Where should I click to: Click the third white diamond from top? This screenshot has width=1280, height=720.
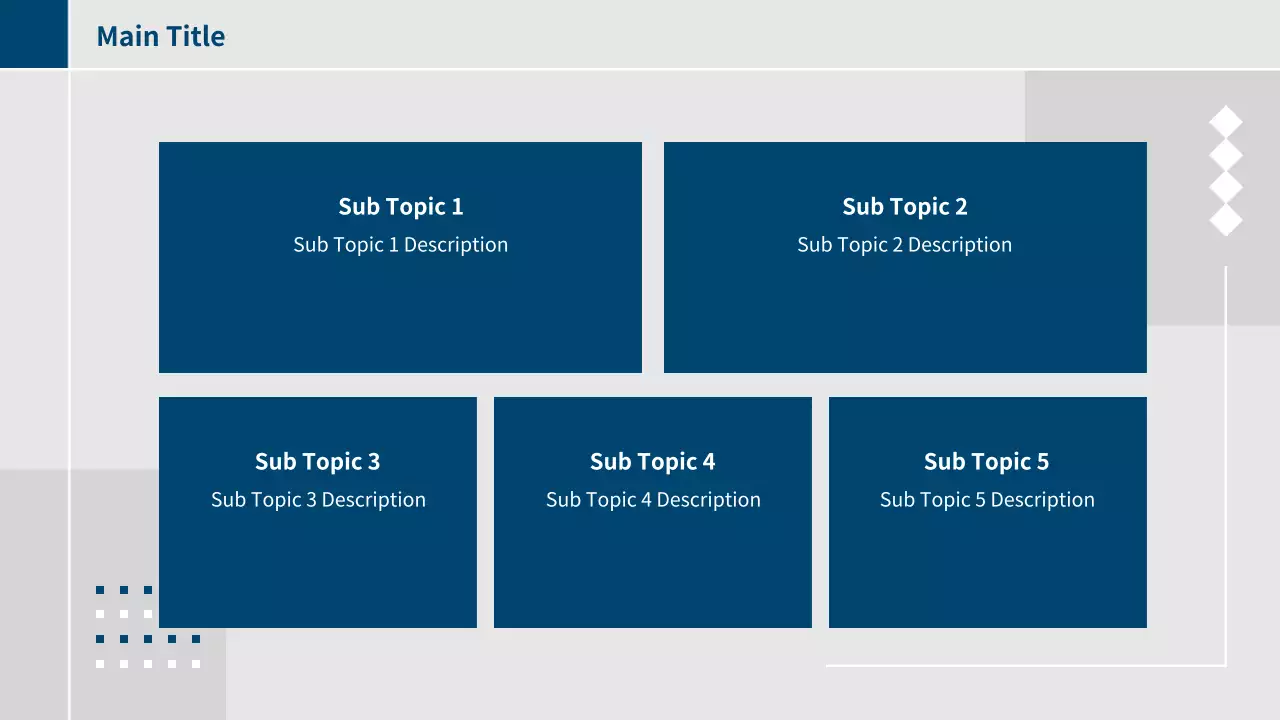click(x=1226, y=187)
